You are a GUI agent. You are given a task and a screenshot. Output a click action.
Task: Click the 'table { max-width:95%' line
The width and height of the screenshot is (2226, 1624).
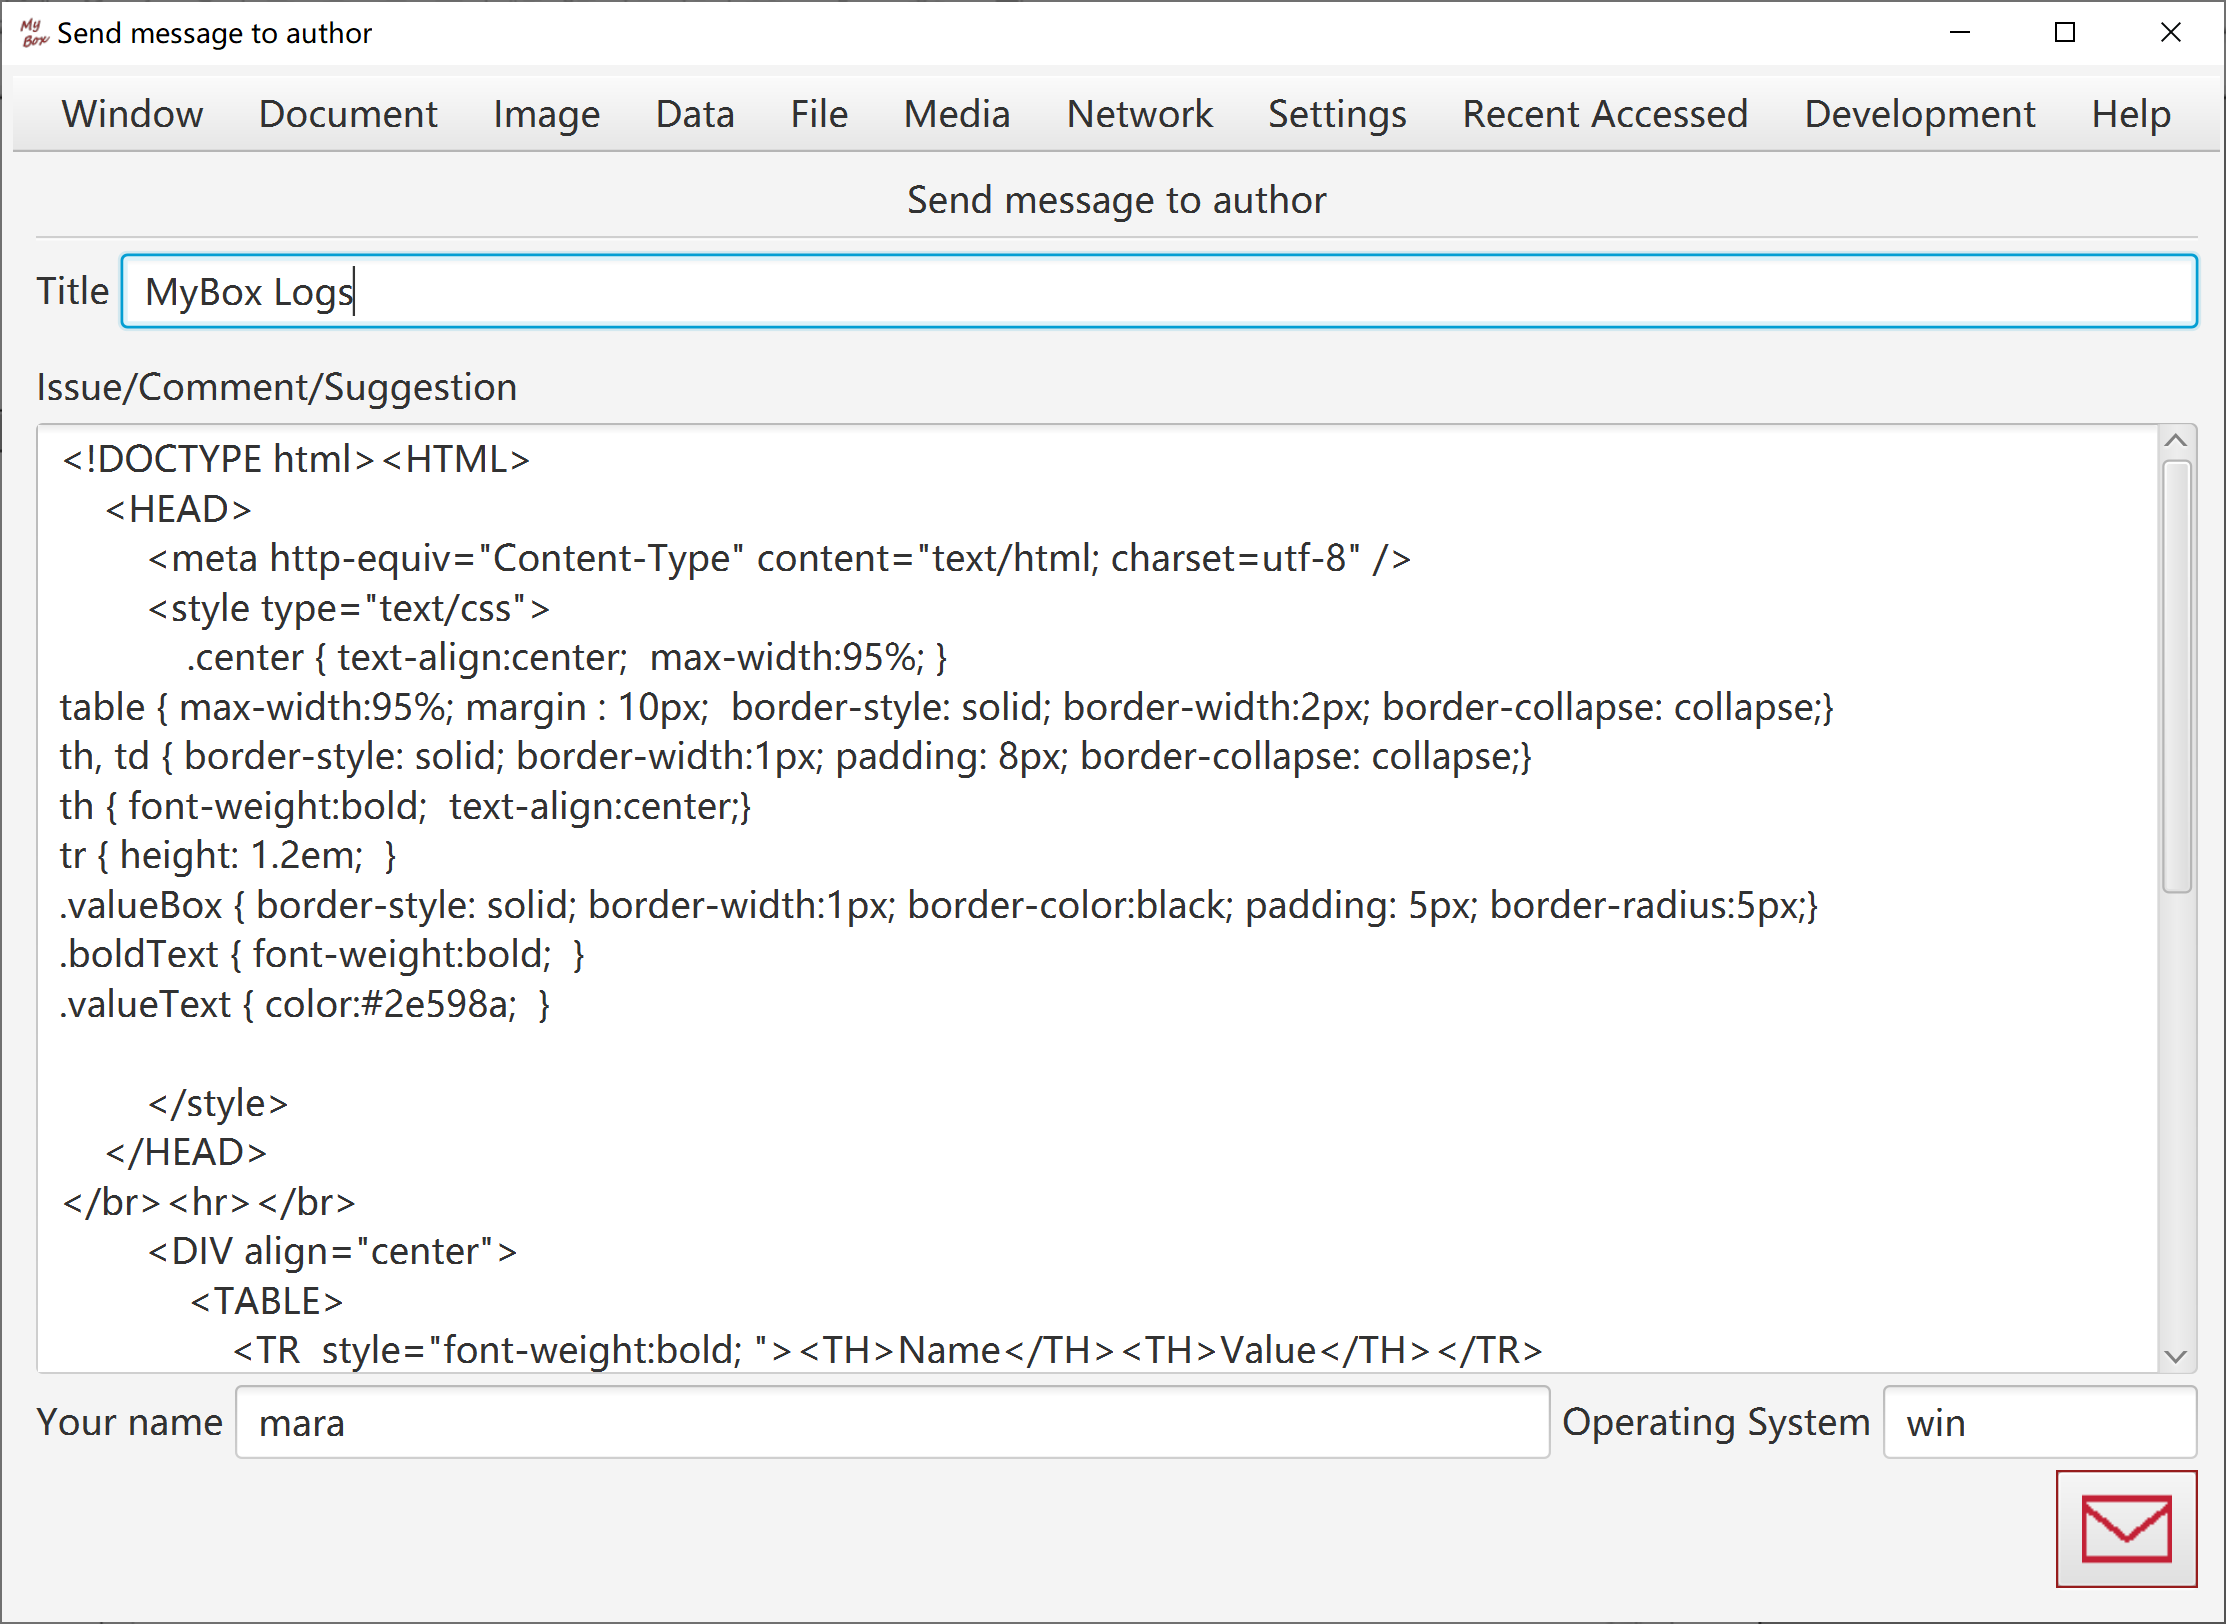pyautogui.click(x=947, y=707)
